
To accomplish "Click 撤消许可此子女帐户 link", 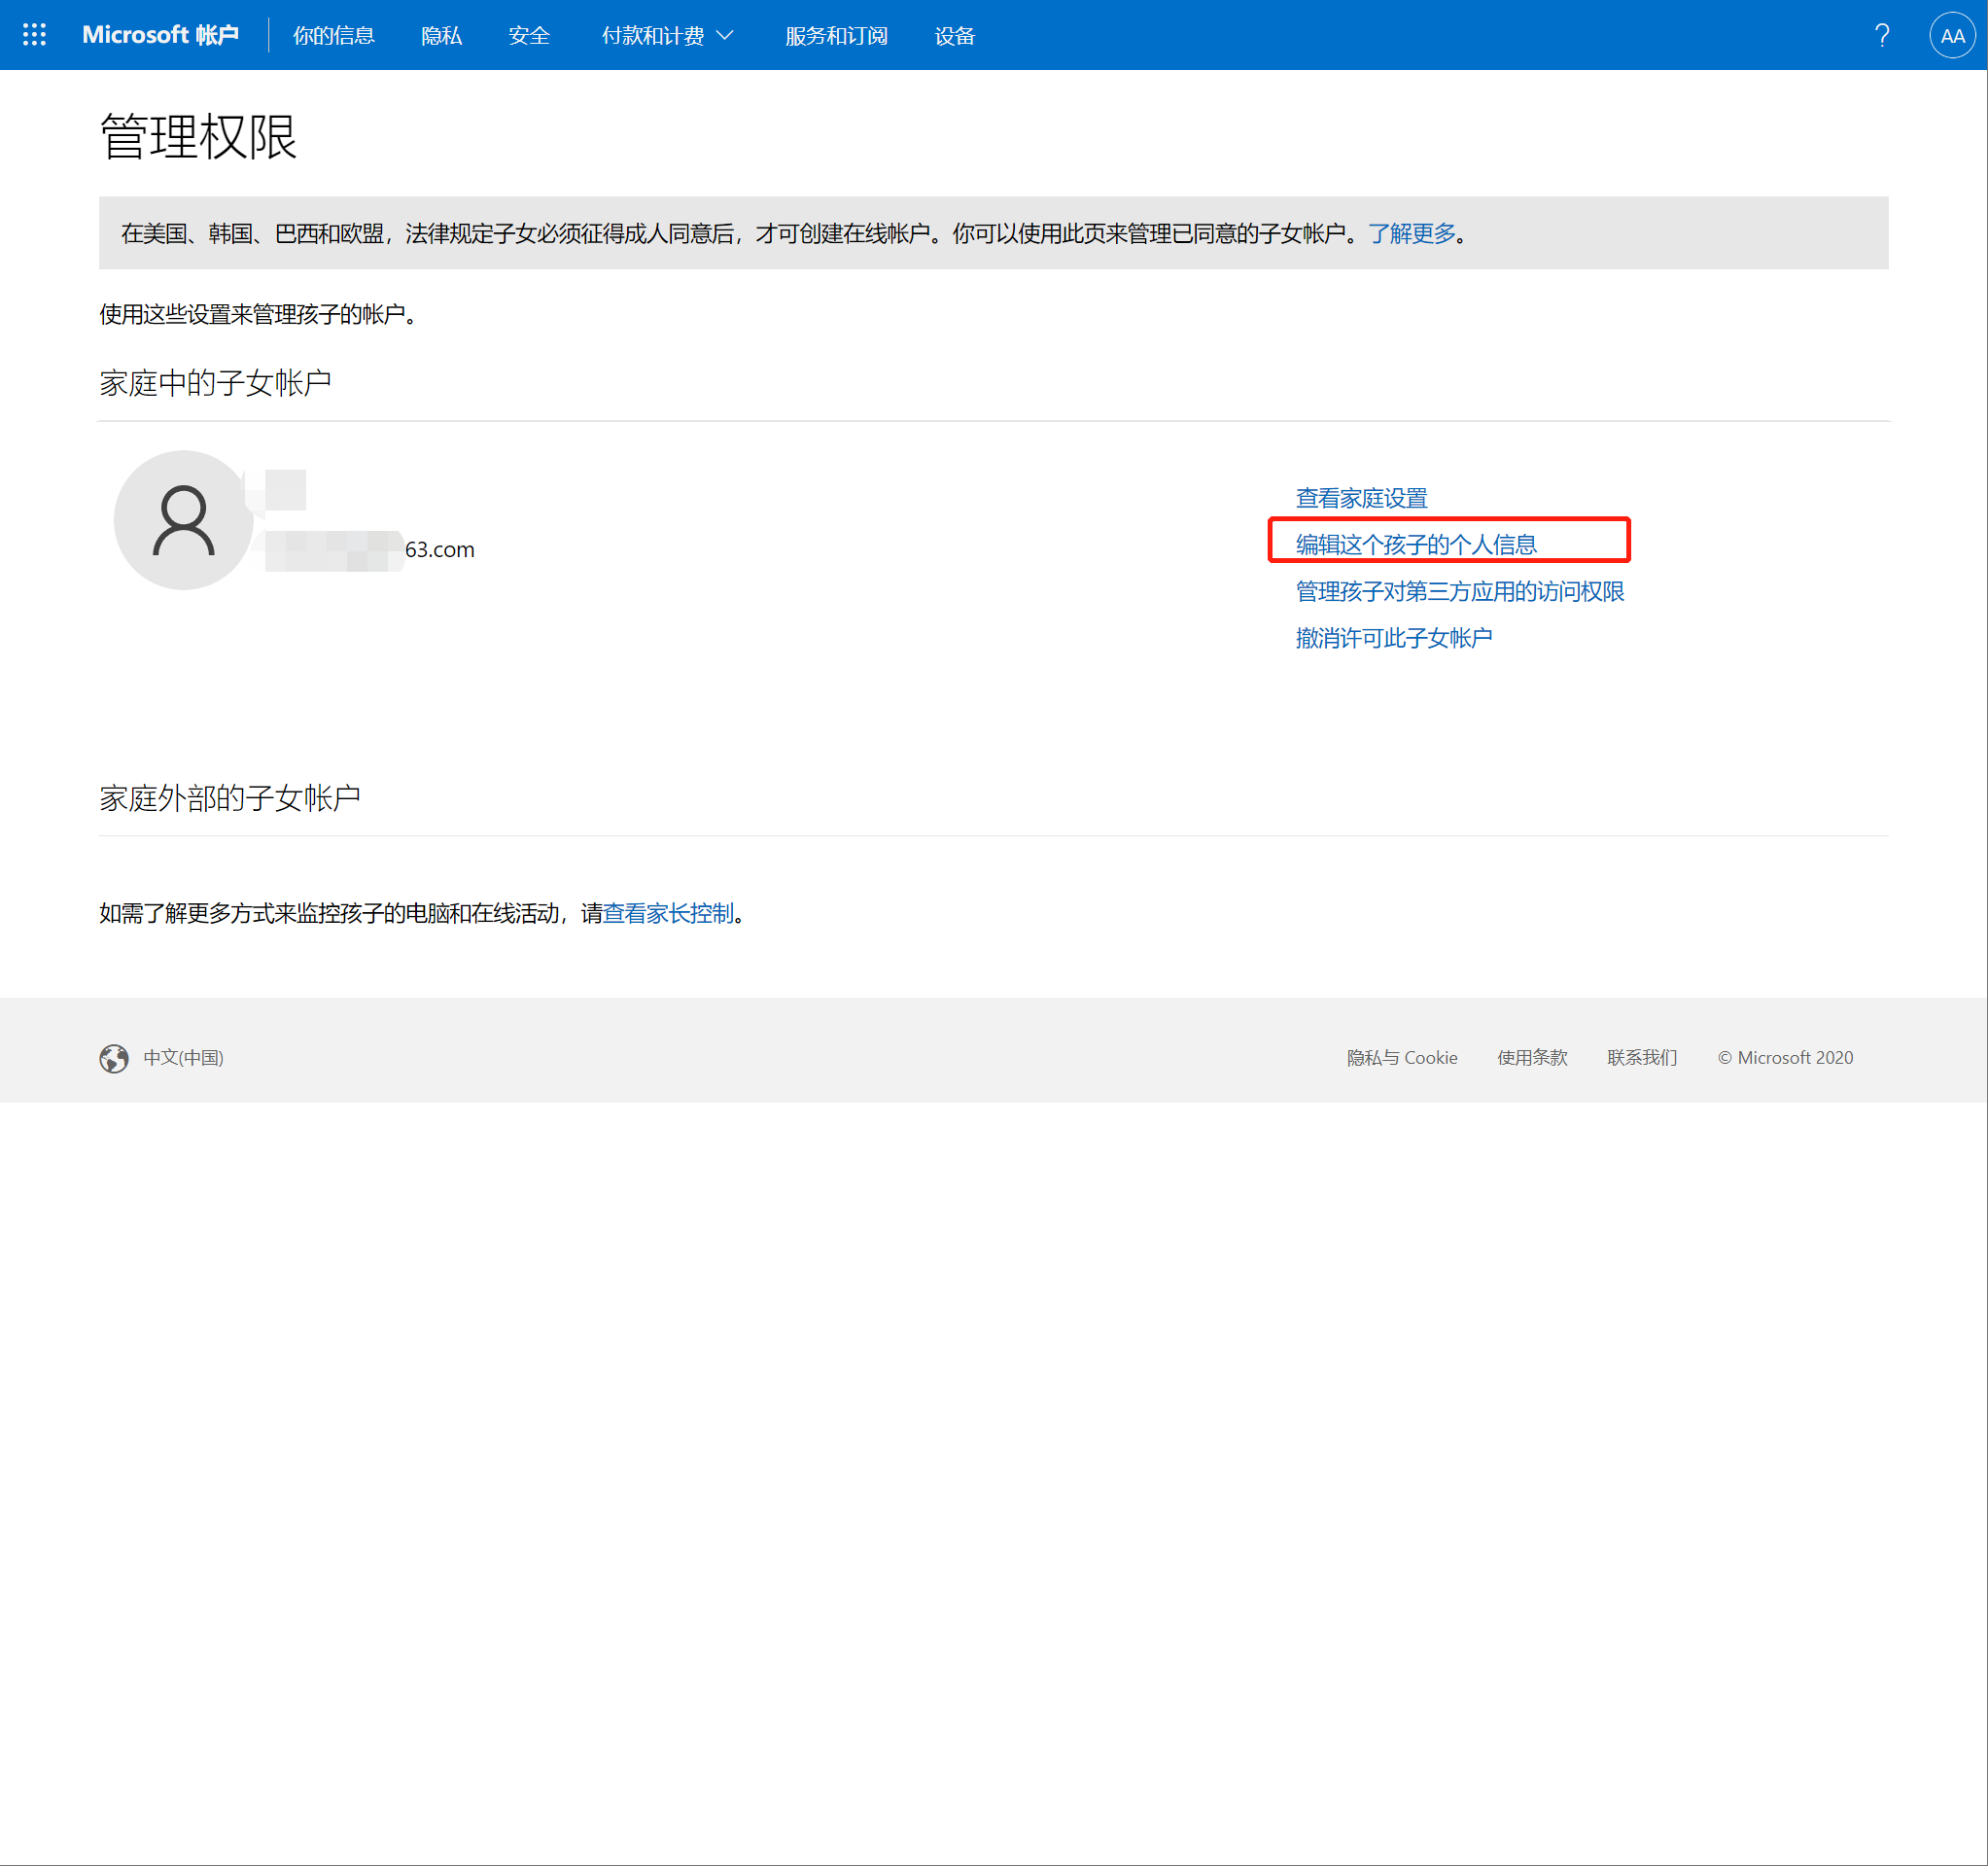I will tap(1393, 638).
